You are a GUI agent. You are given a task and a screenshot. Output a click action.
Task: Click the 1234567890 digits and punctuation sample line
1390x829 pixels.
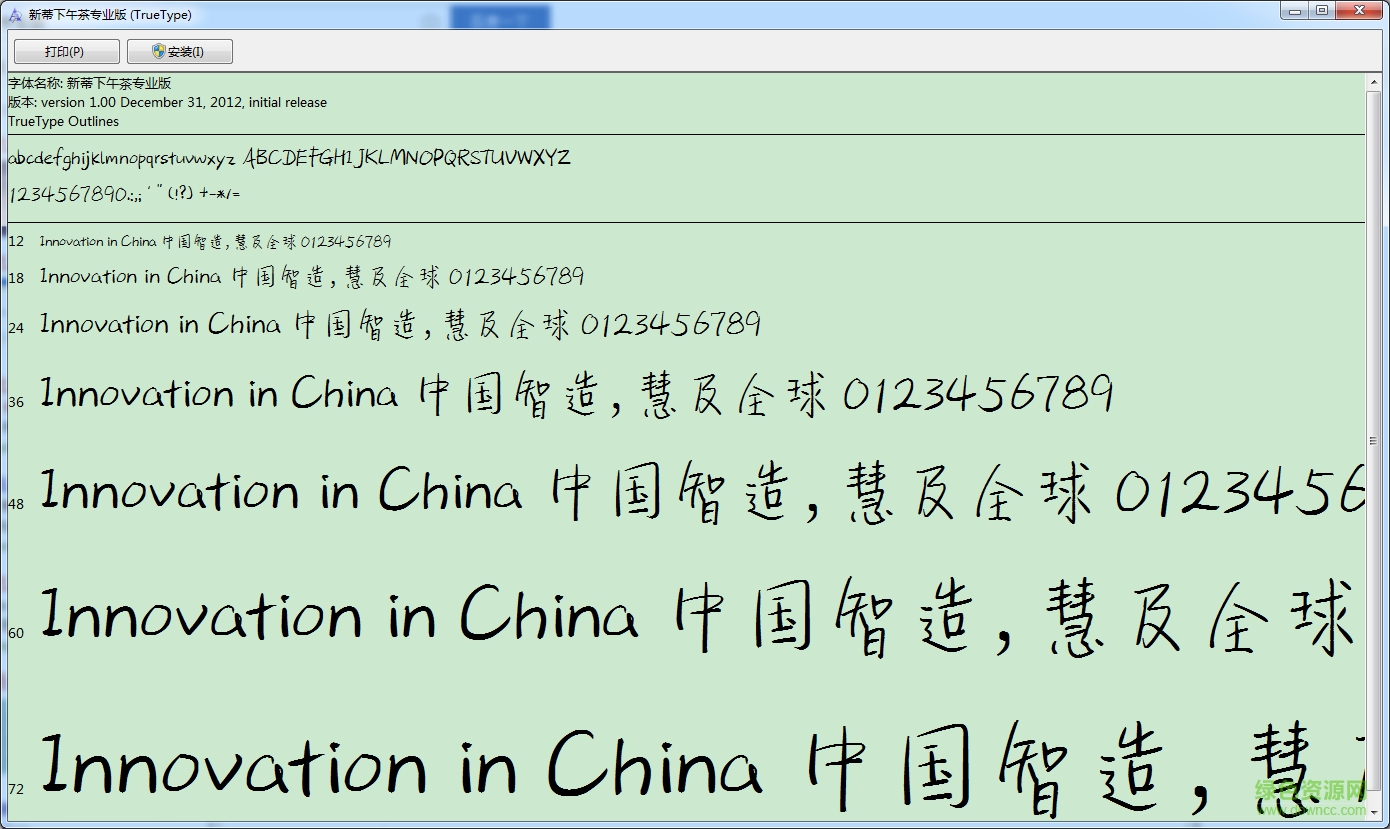click(x=124, y=193)
